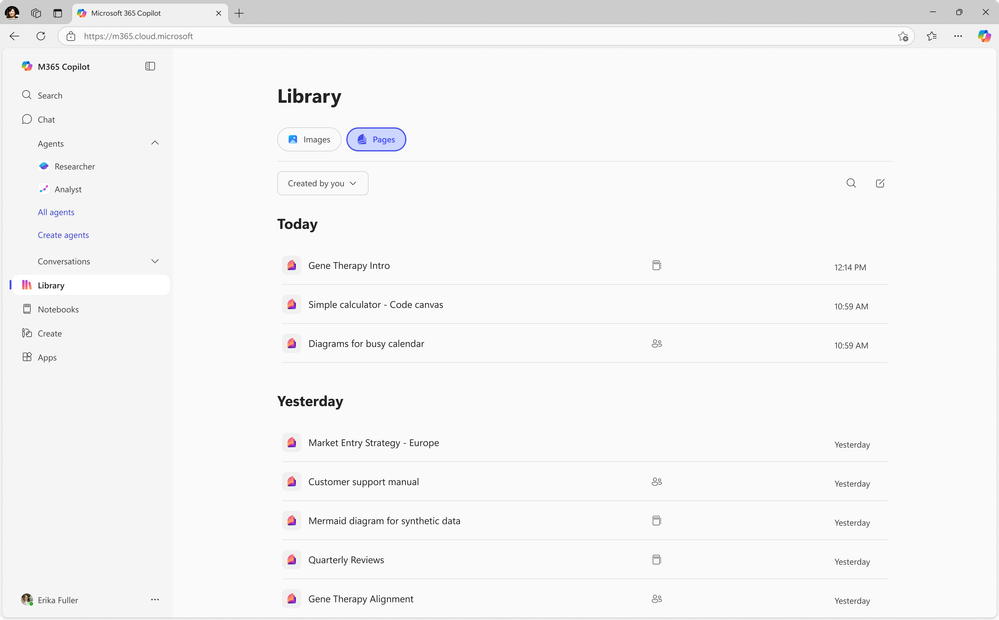Open All agents
Screen dimensions: 999x620
point(56,212)
